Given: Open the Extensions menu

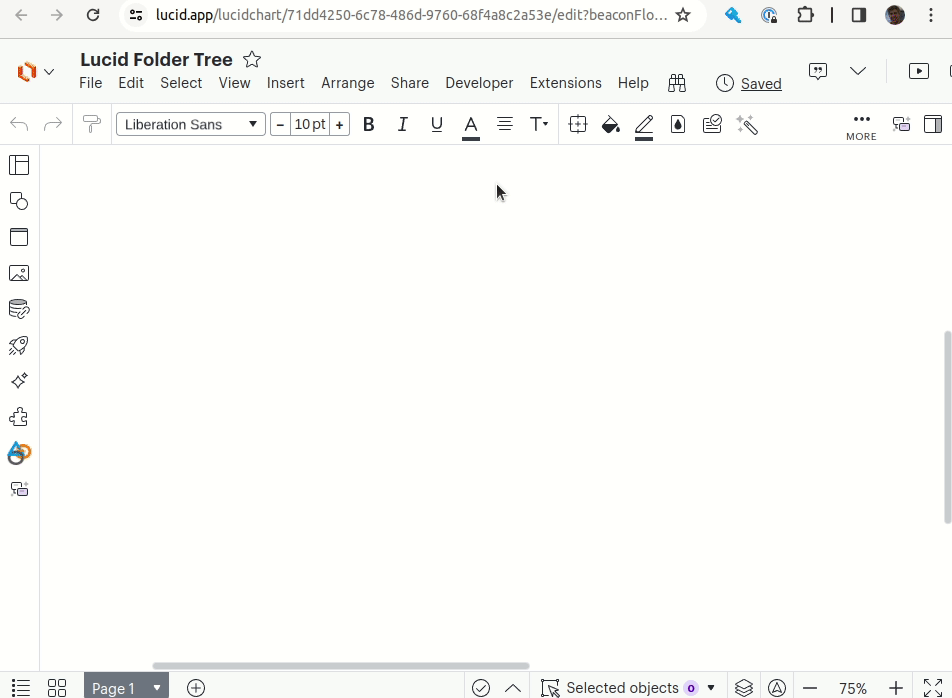Looking at the screenshot, I should [x=565, y=83].
